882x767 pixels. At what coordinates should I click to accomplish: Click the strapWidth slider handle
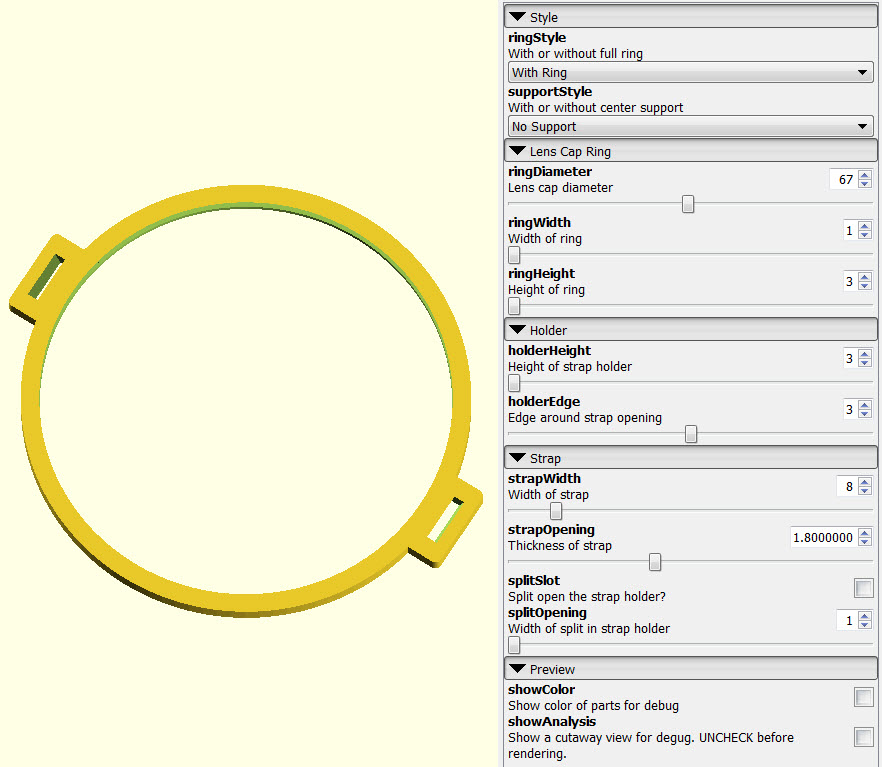pyautogui.click(x=556, y=511)
